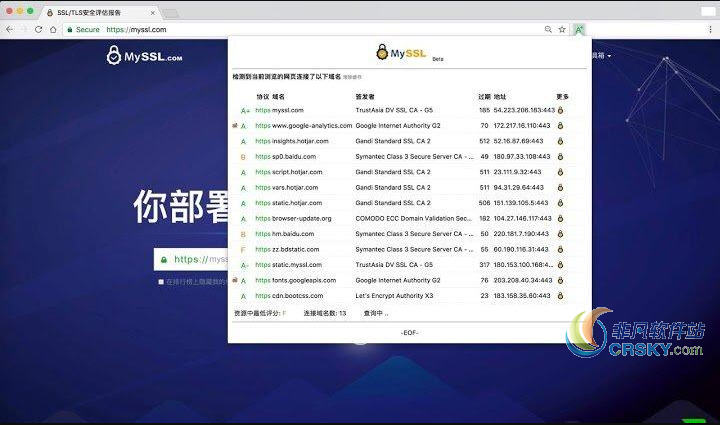Bookmark page with the star icon
The width and height of the screenshot is (720, 425).
[562, 29]
